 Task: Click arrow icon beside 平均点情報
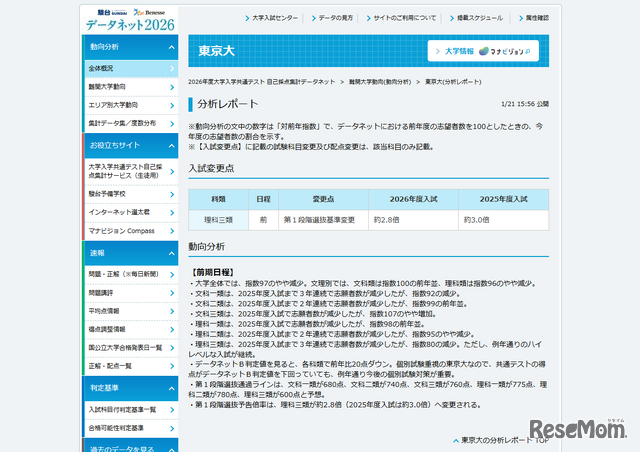[172, 312]
